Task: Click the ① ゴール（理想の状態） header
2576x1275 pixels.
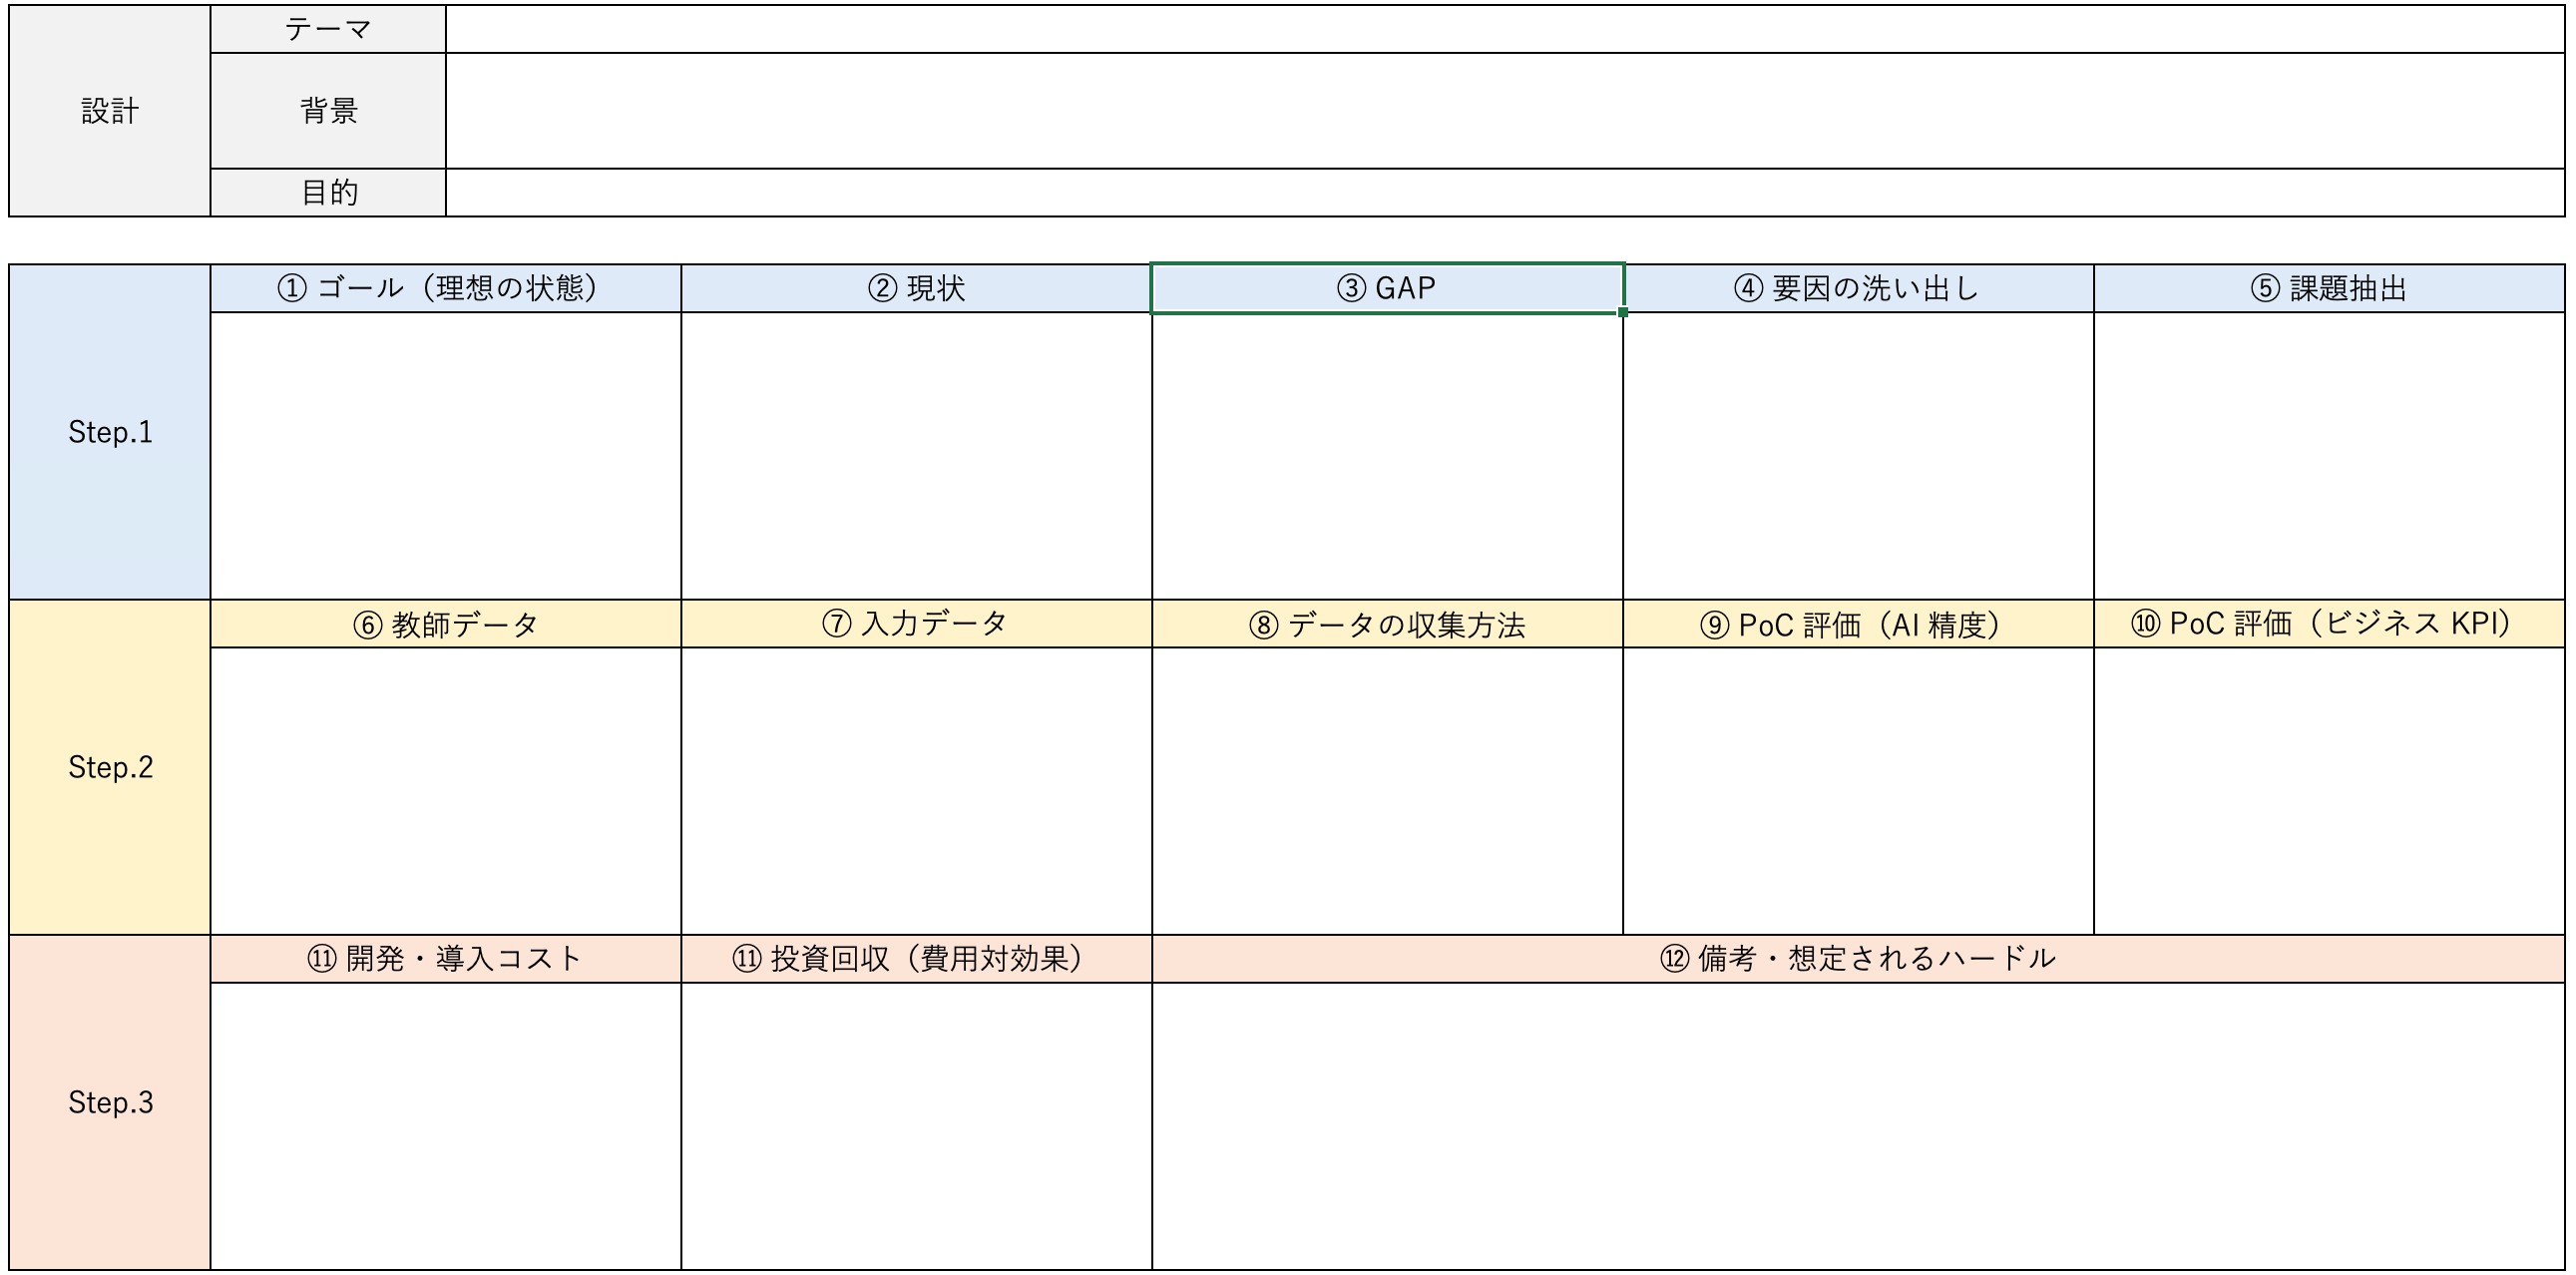Action: [445, 289]
